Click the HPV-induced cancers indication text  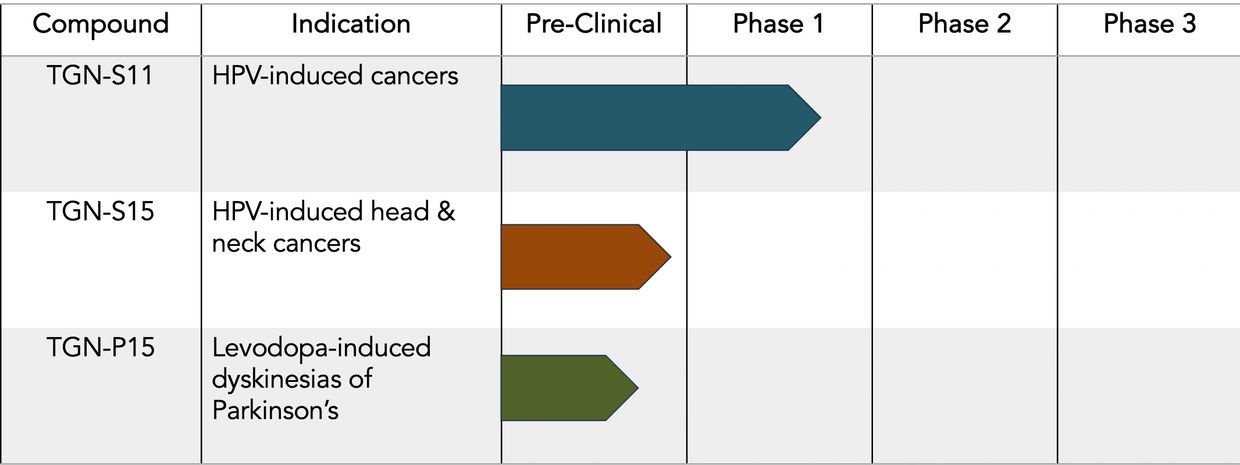pyautogui.click(x=335, y=76)
